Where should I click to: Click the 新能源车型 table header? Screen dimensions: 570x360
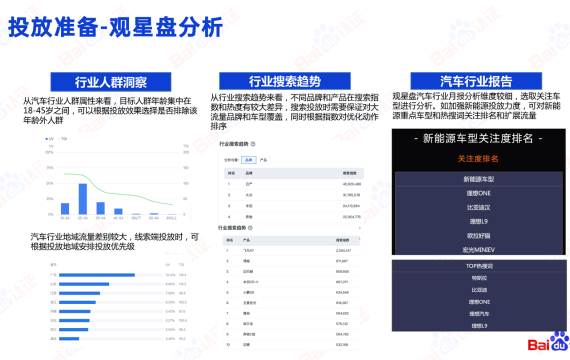(479, 179)
